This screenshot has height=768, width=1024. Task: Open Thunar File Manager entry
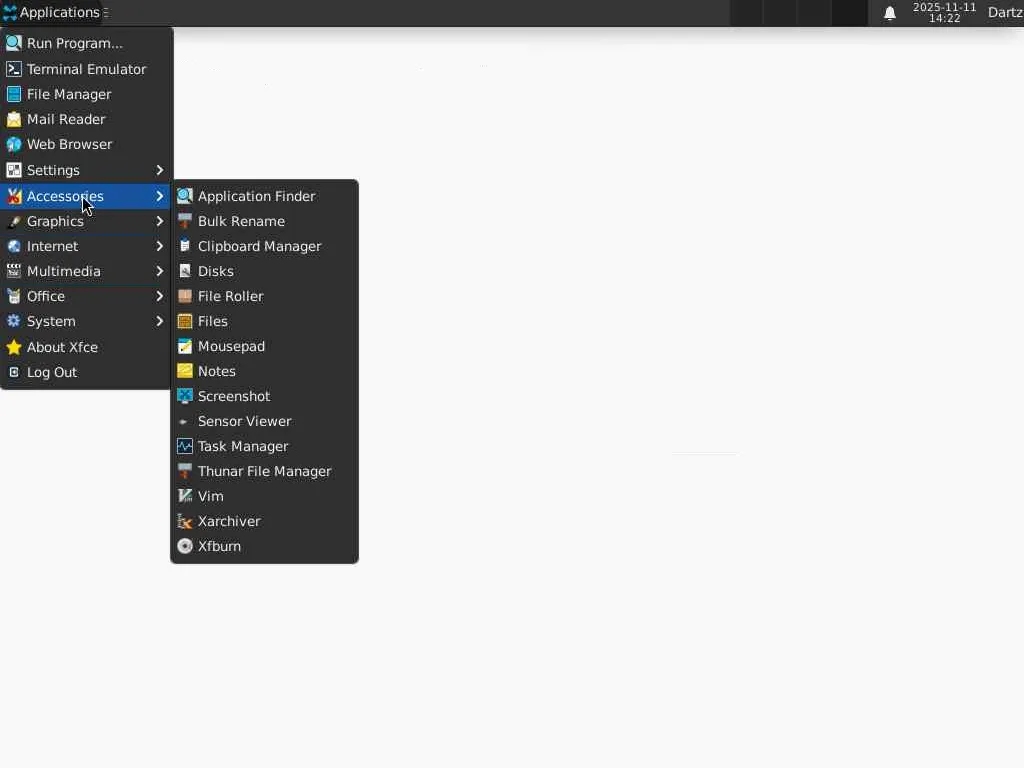click(264, 472)
